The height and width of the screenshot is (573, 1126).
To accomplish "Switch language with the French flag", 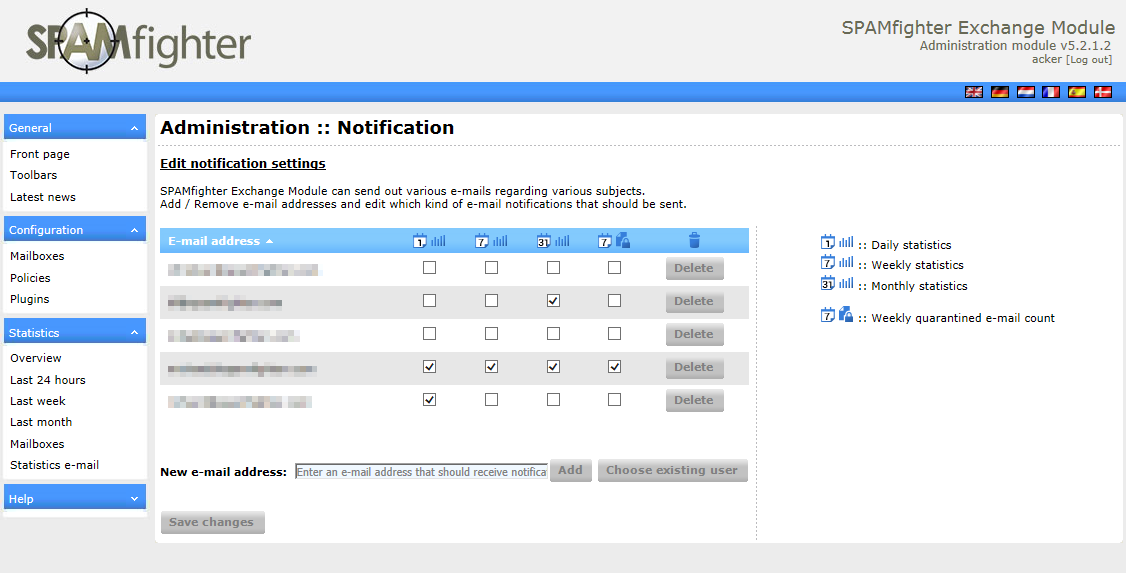I will 1051,92.
